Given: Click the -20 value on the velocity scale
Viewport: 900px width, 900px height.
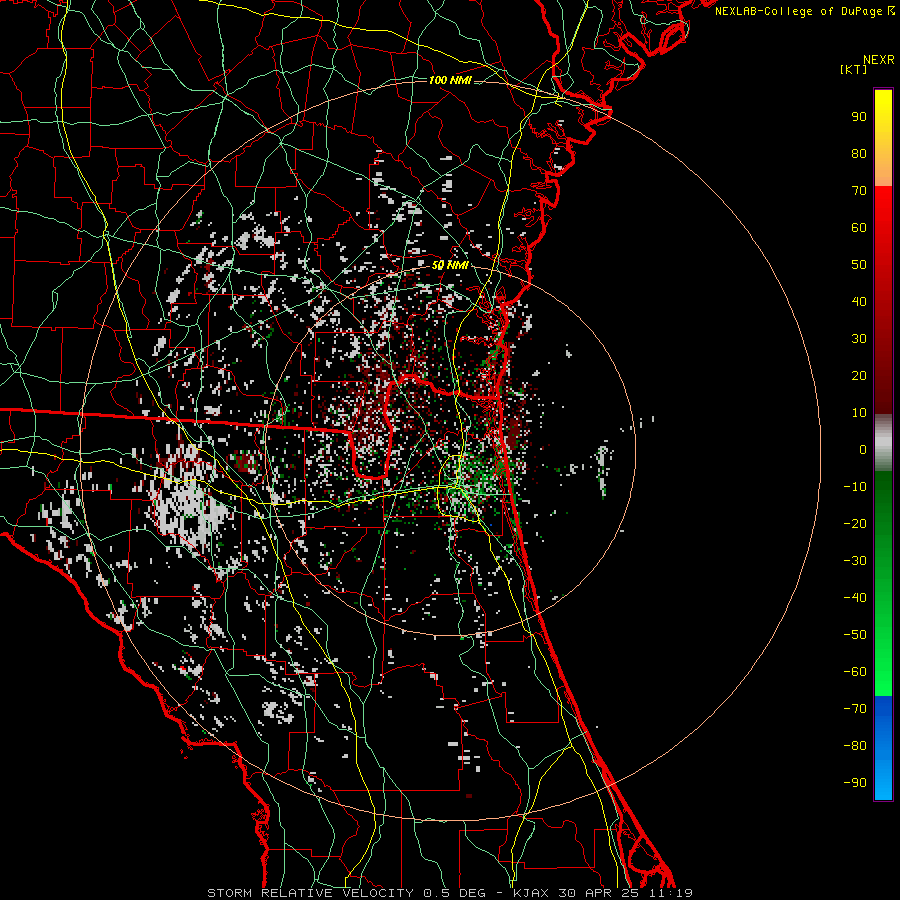Looking at the screenshot, I should pyautogui.click(x=855, y=524).
